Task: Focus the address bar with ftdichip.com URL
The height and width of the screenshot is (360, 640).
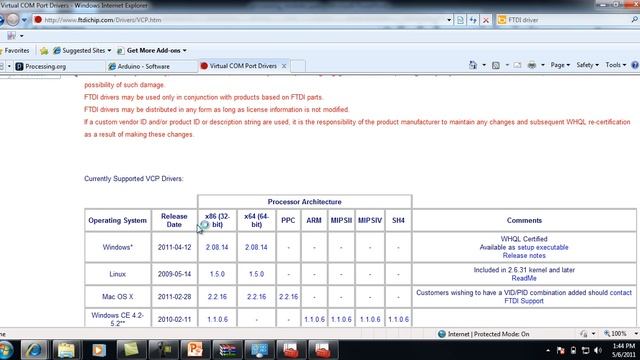Action: click(x=240, y=20)
